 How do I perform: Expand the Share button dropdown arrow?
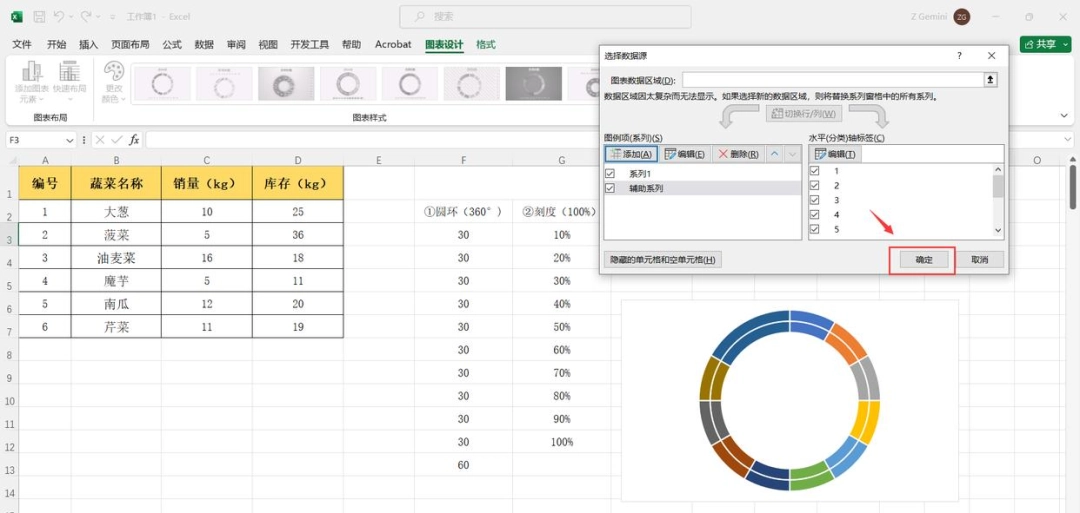(1066, 44)
